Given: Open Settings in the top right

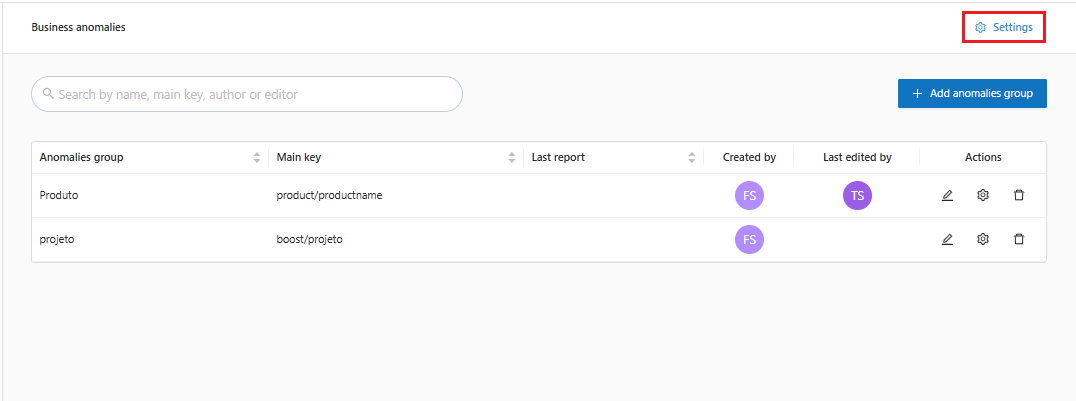Looking at the screenshot, I should [1004, 28].
